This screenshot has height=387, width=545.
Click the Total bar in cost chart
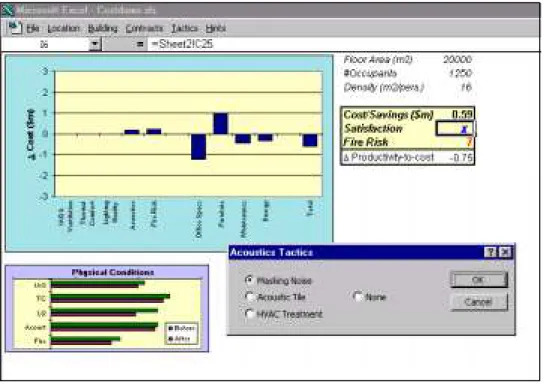click(310, 140)
